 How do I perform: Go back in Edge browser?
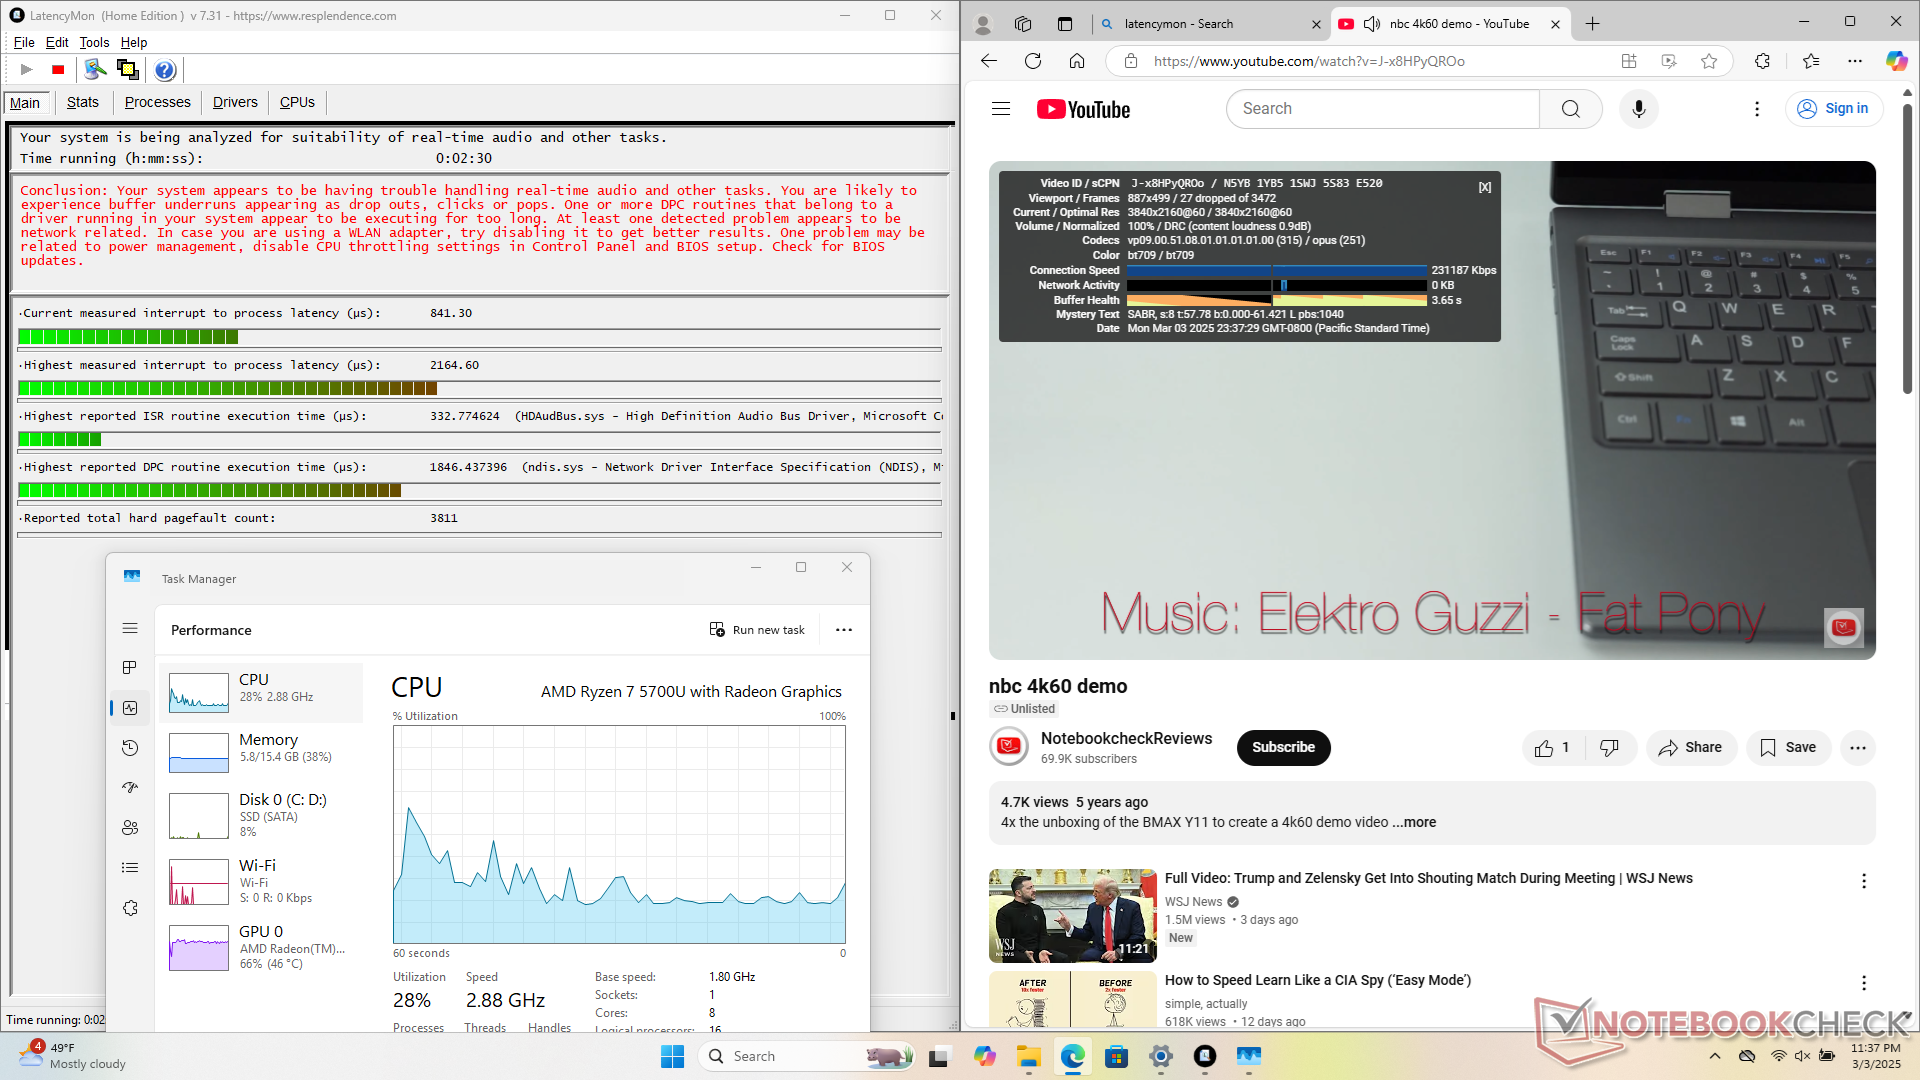coord(989,61)
